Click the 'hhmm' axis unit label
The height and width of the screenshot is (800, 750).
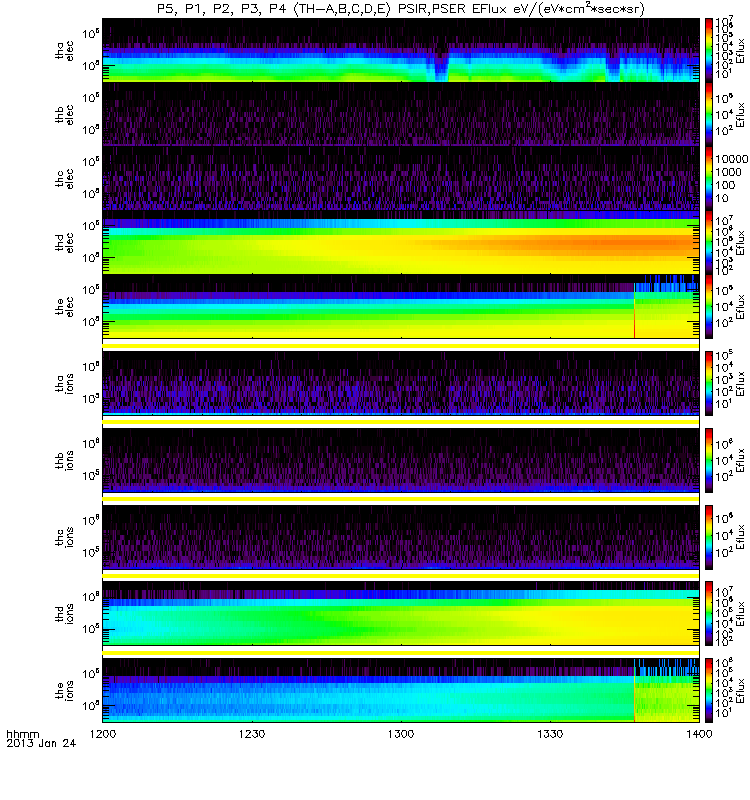pyautogui.click(x=22, y=734)
